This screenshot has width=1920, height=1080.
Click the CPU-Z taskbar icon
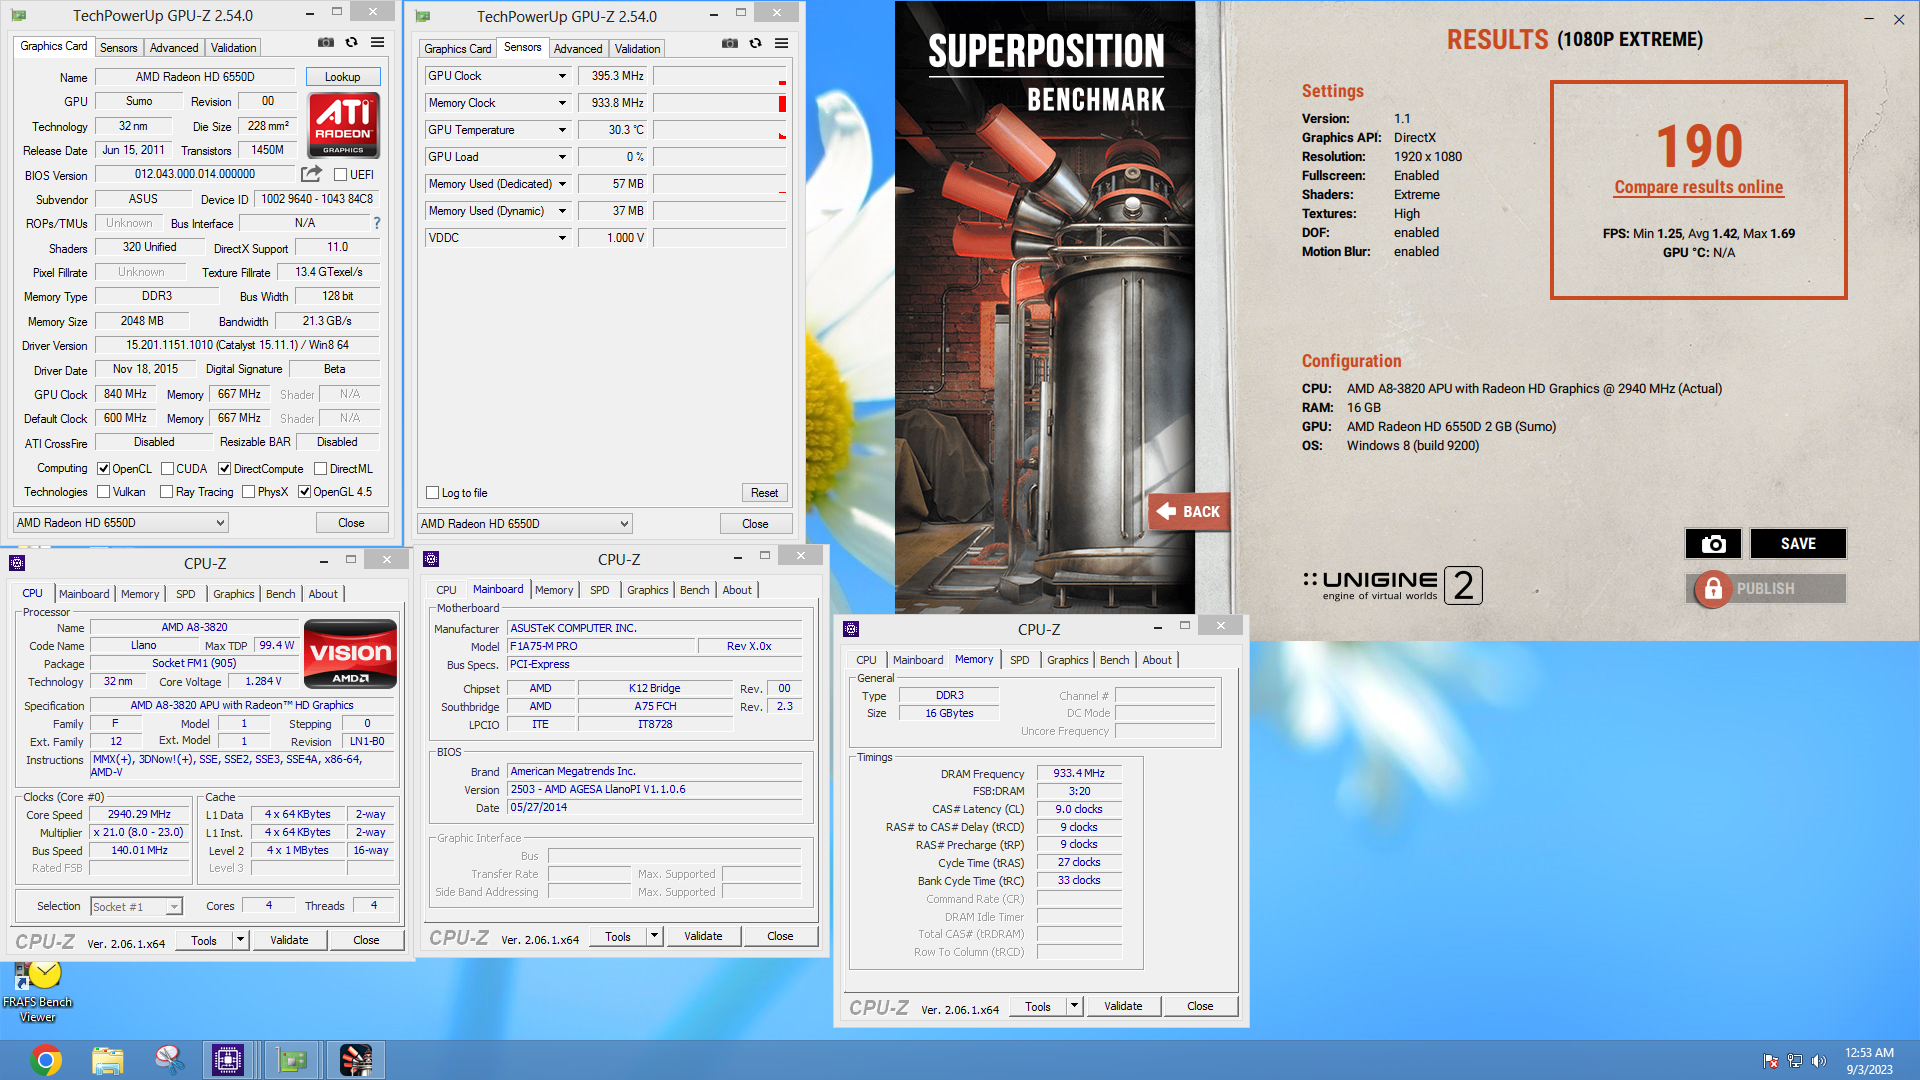point(228,1060)
